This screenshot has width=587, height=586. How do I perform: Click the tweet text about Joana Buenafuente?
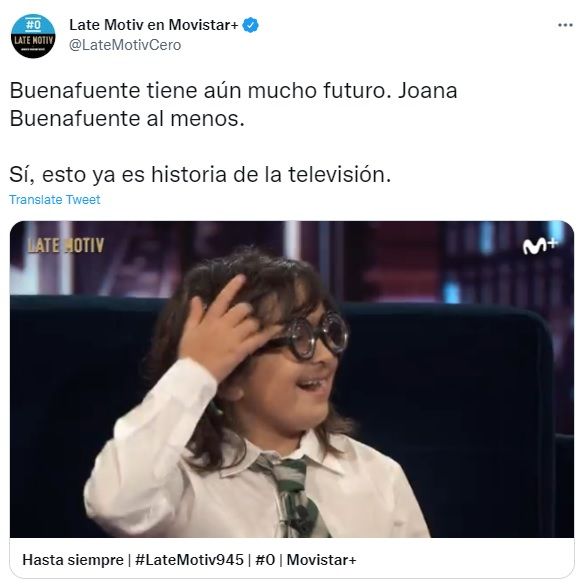233,104
